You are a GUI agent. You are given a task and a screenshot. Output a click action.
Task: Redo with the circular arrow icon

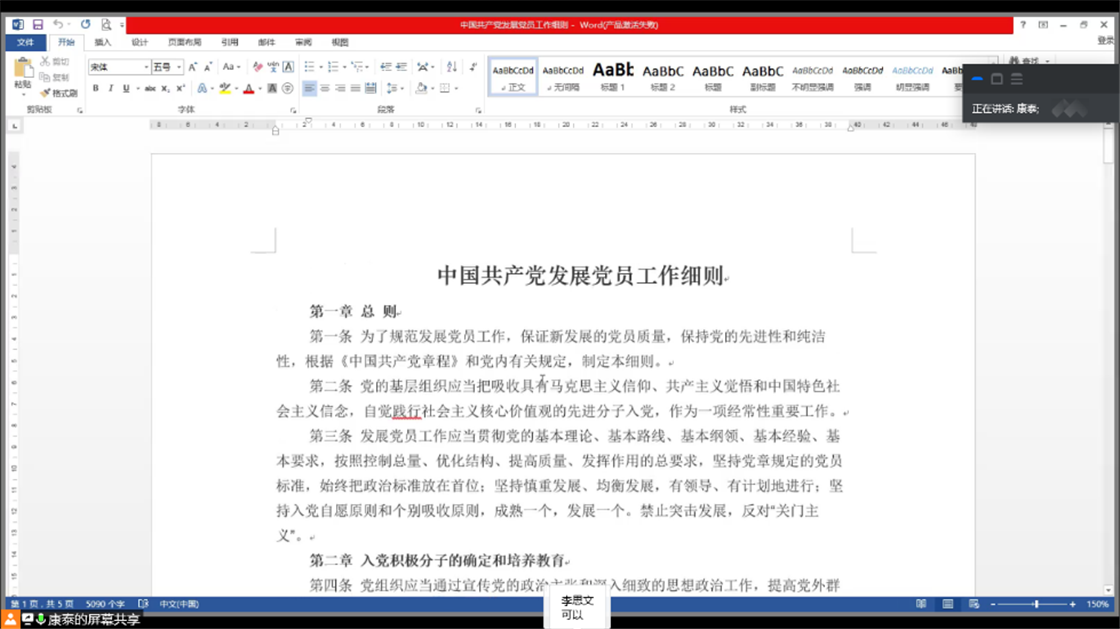(x=86, y=24)
